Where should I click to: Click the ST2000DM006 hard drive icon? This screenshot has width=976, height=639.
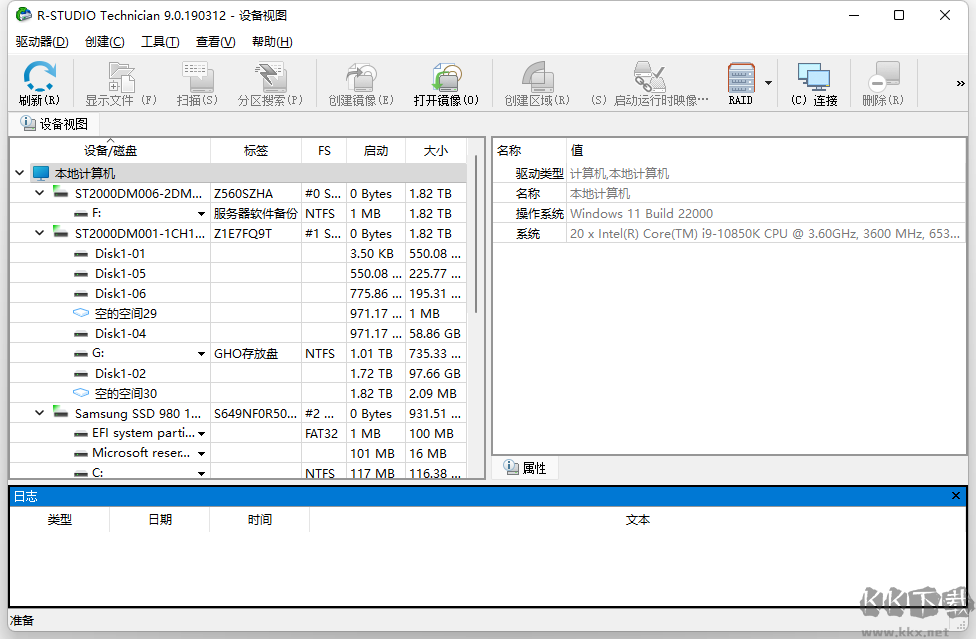point(60,192)
